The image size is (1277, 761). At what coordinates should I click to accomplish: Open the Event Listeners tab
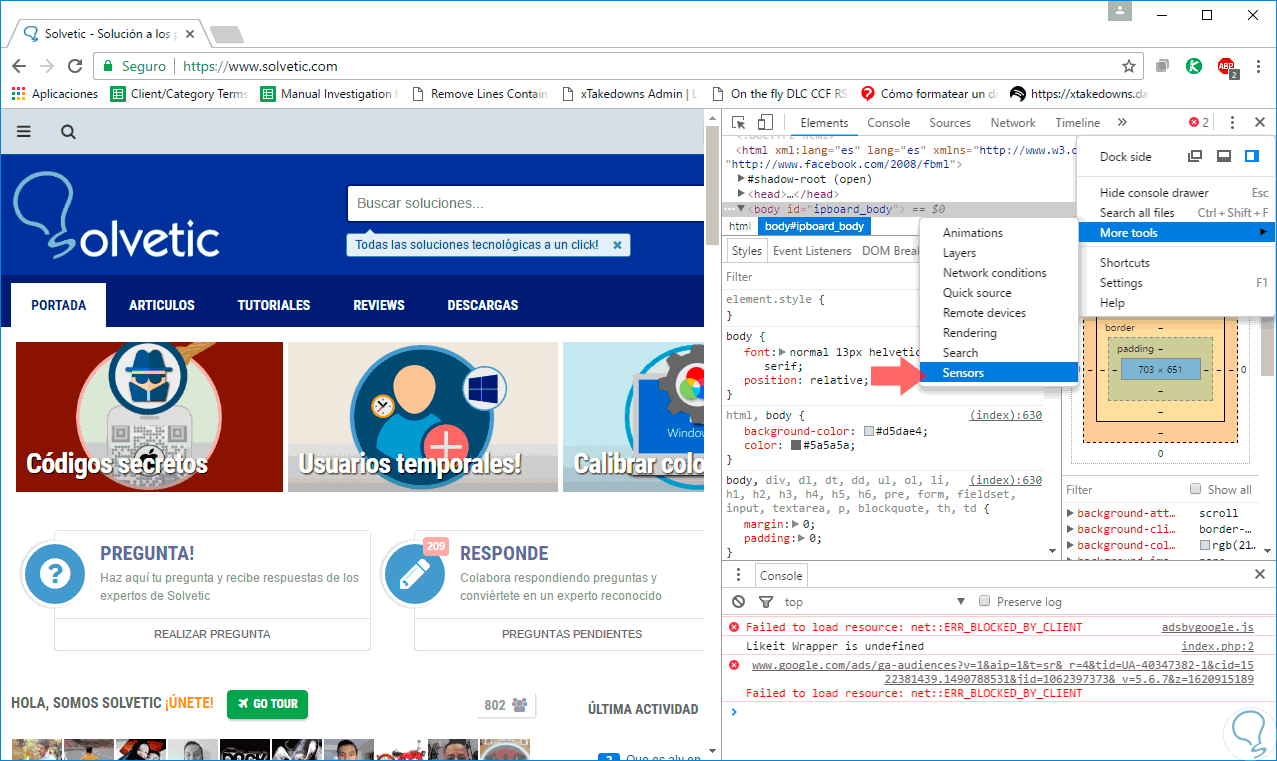pyautogui.click(x=812, y=251)
